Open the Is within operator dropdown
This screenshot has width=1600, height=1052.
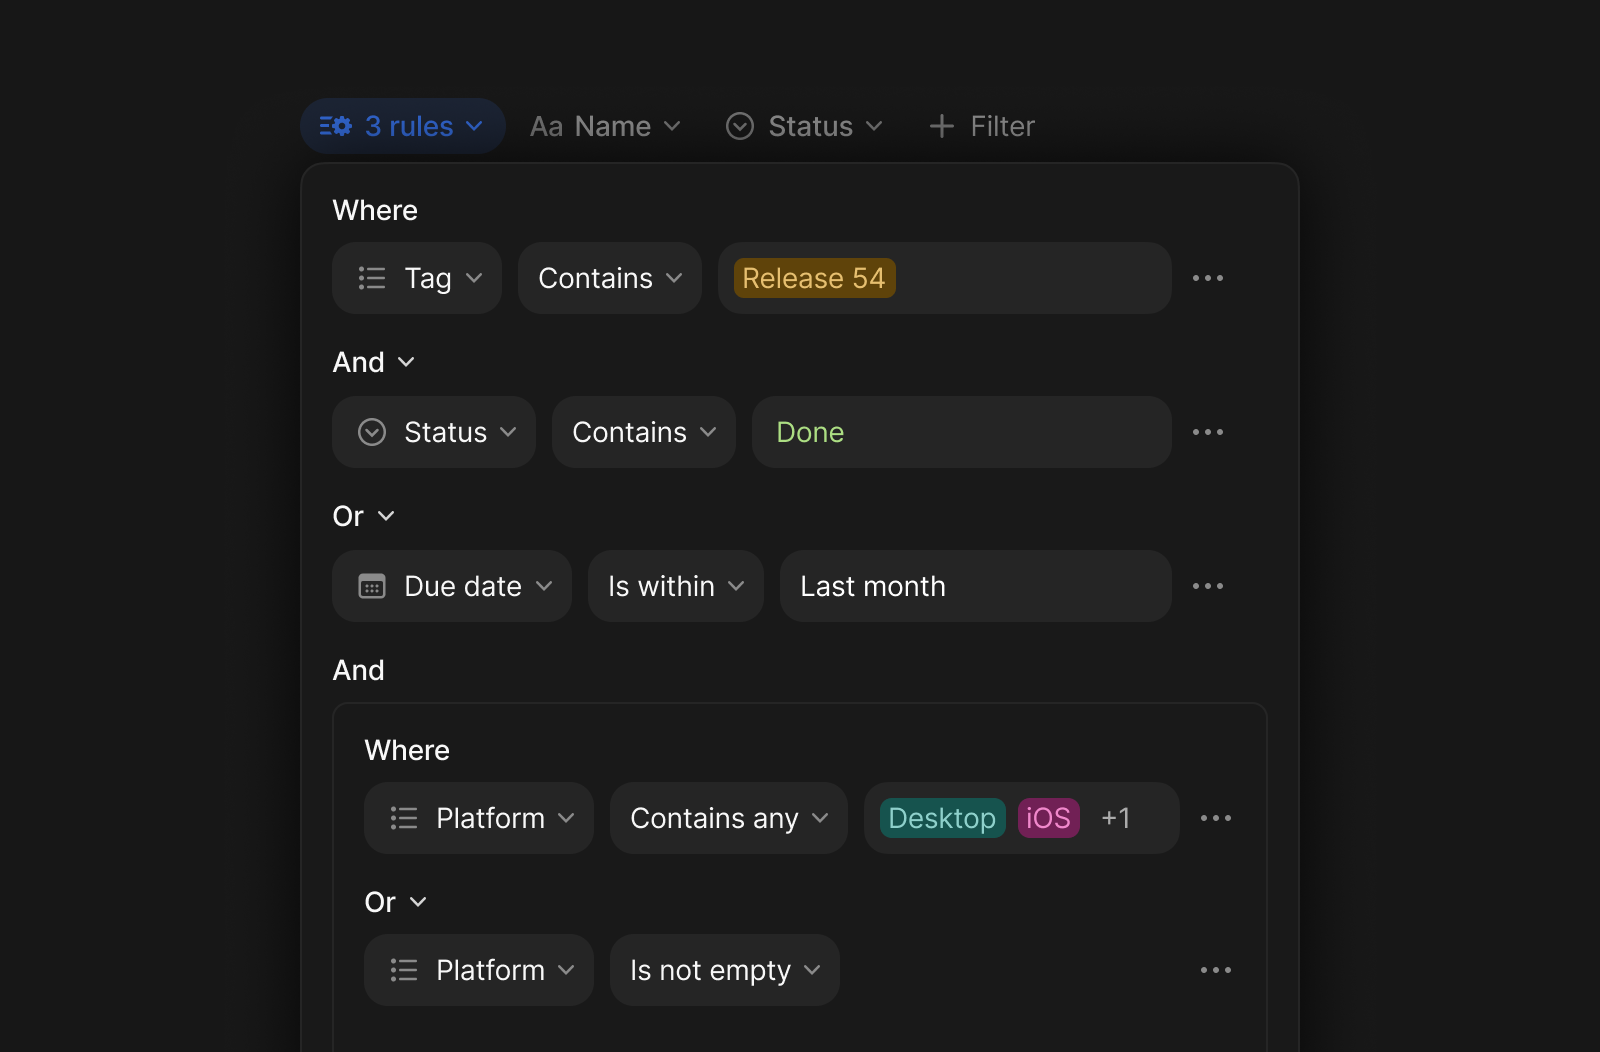pyautogui.click(x=676, y=586)
